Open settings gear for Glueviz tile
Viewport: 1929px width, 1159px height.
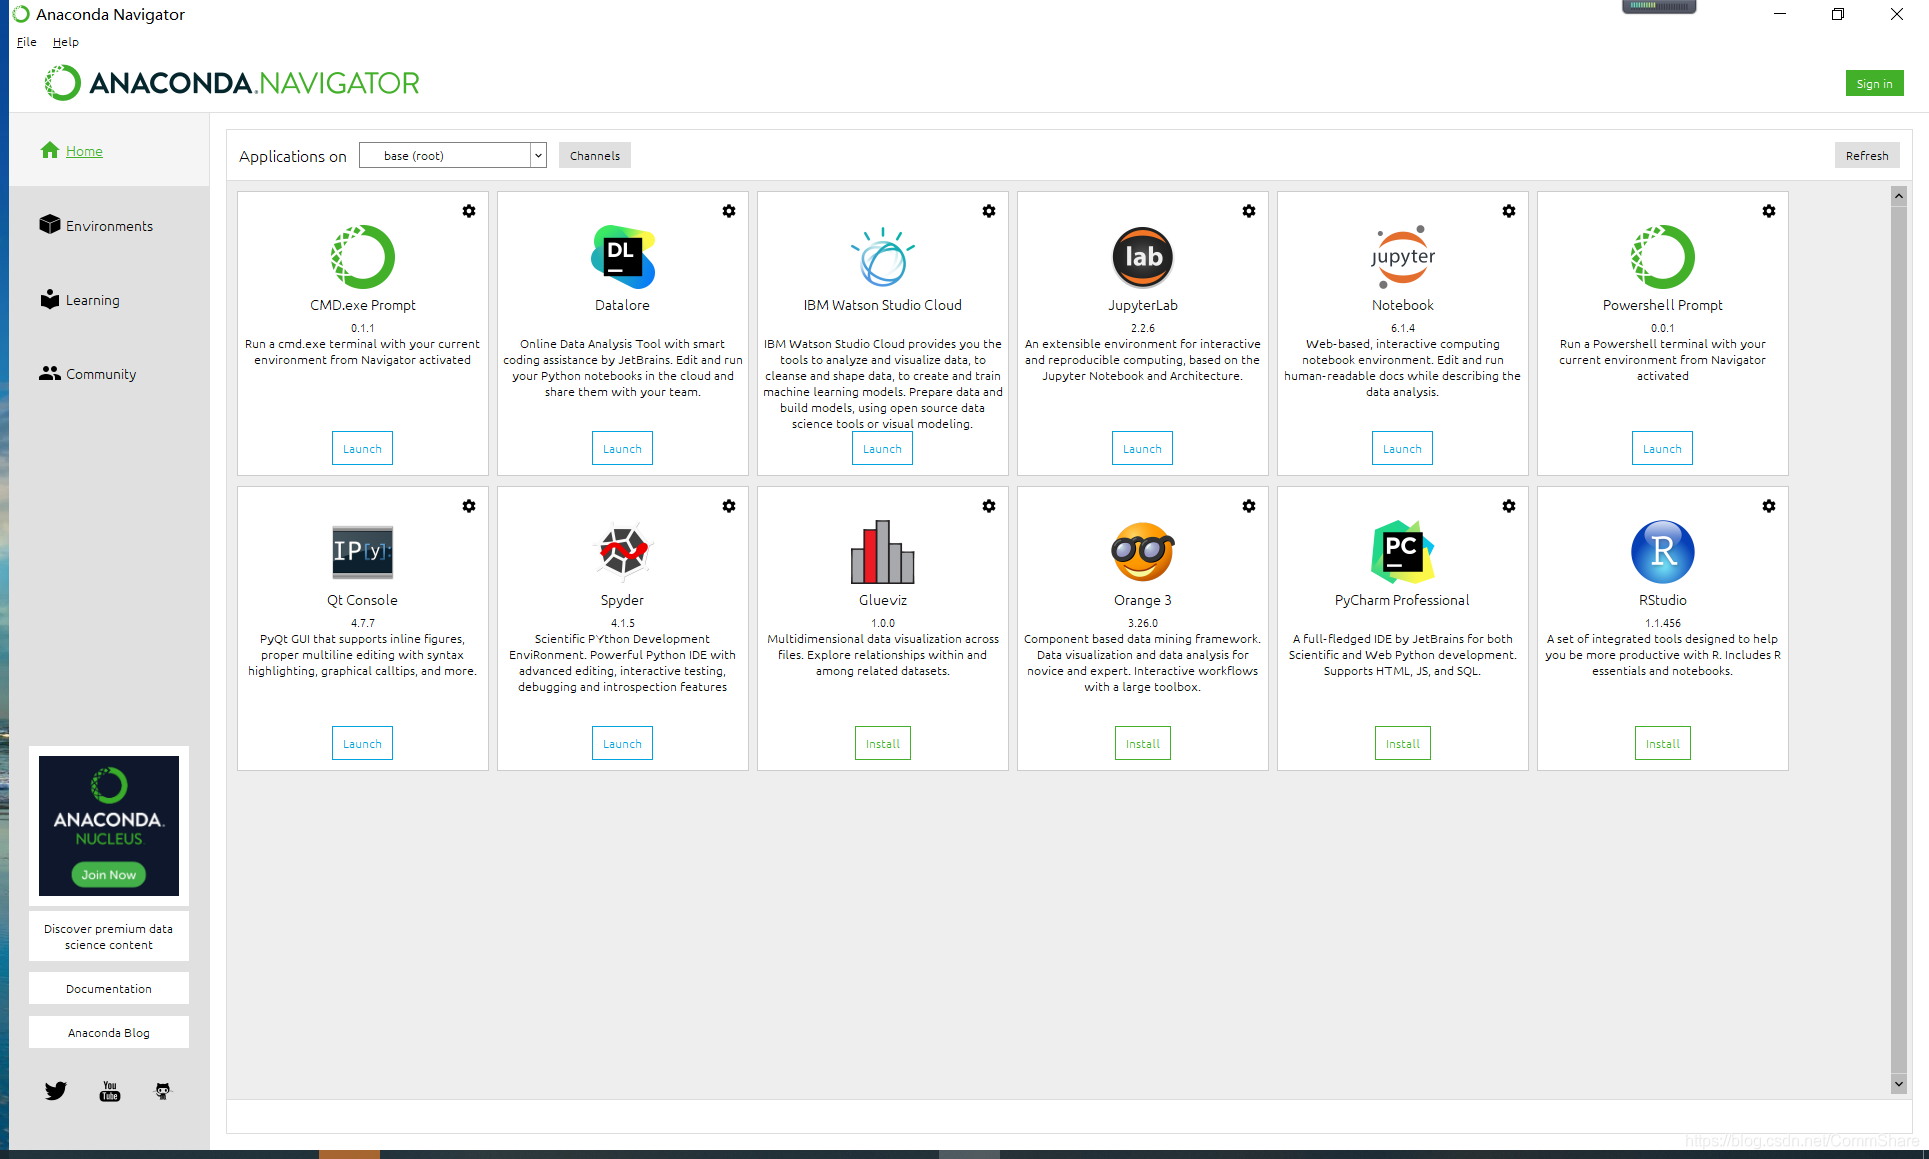[x=989, y=506]
